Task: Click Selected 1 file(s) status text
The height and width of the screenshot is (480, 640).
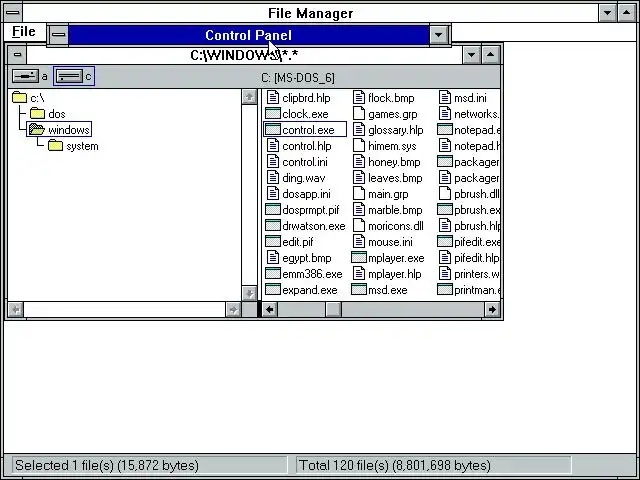Action: pos(107,465)
